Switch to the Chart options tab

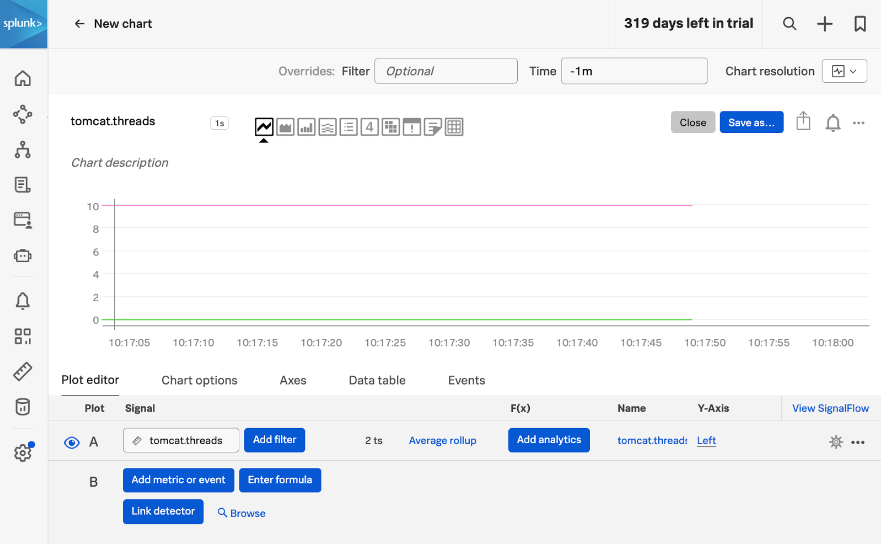click(x=199, y=380)
